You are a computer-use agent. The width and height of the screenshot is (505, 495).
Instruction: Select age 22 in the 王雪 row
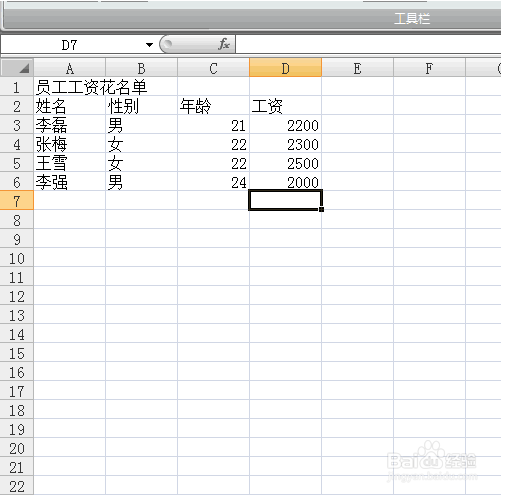pyautogui.click(x=214, y=163)
